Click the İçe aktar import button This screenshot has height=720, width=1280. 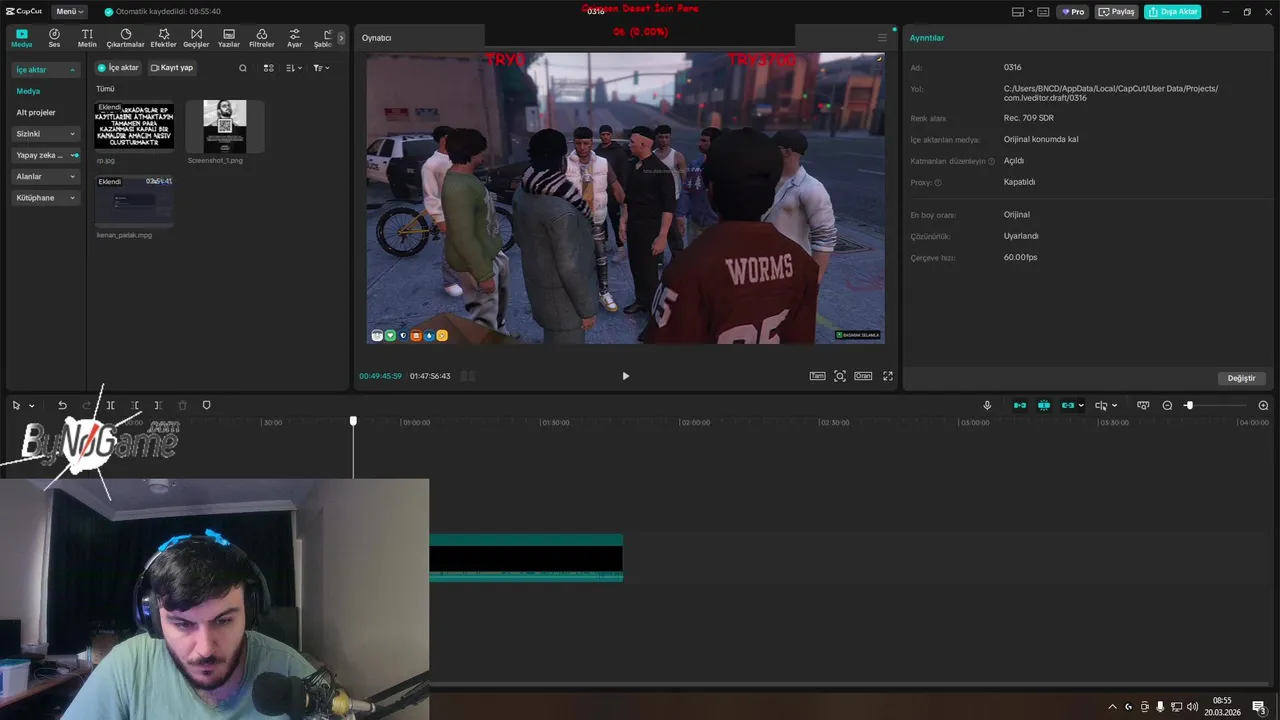[118, 68]
